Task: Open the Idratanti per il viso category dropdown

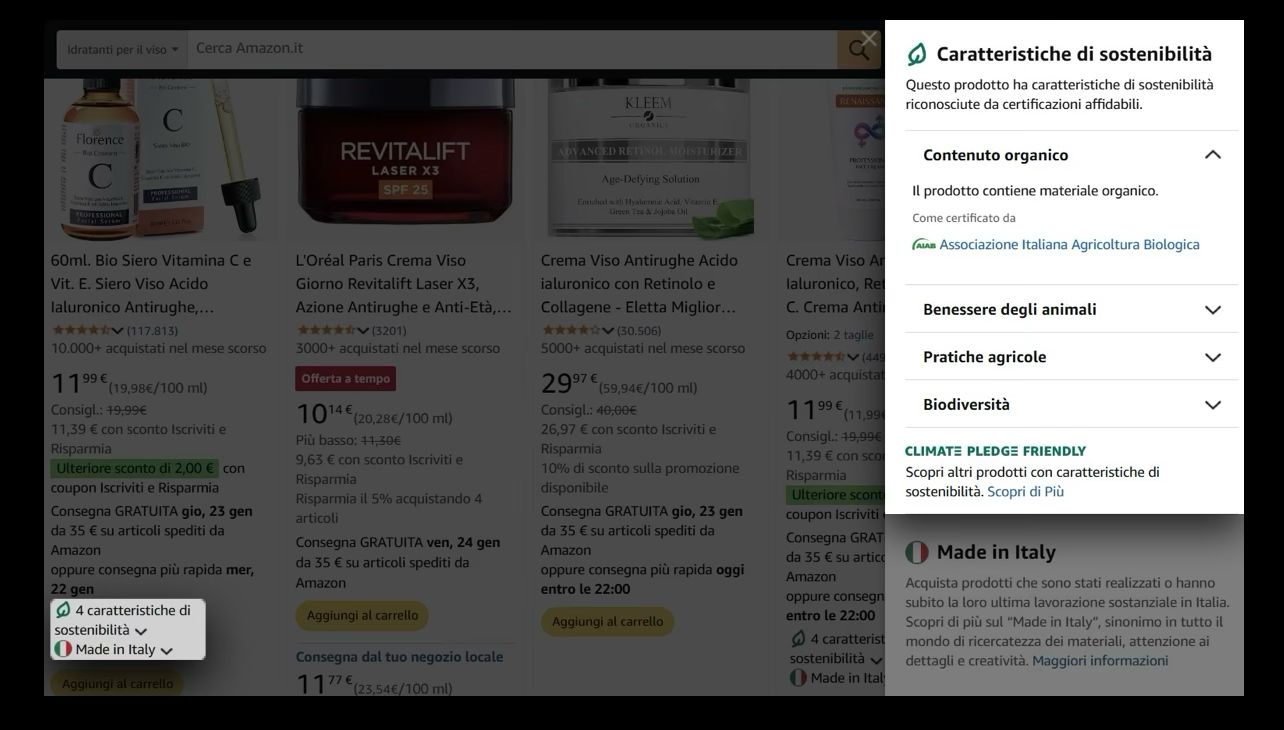Action: (x=122, y=49)
